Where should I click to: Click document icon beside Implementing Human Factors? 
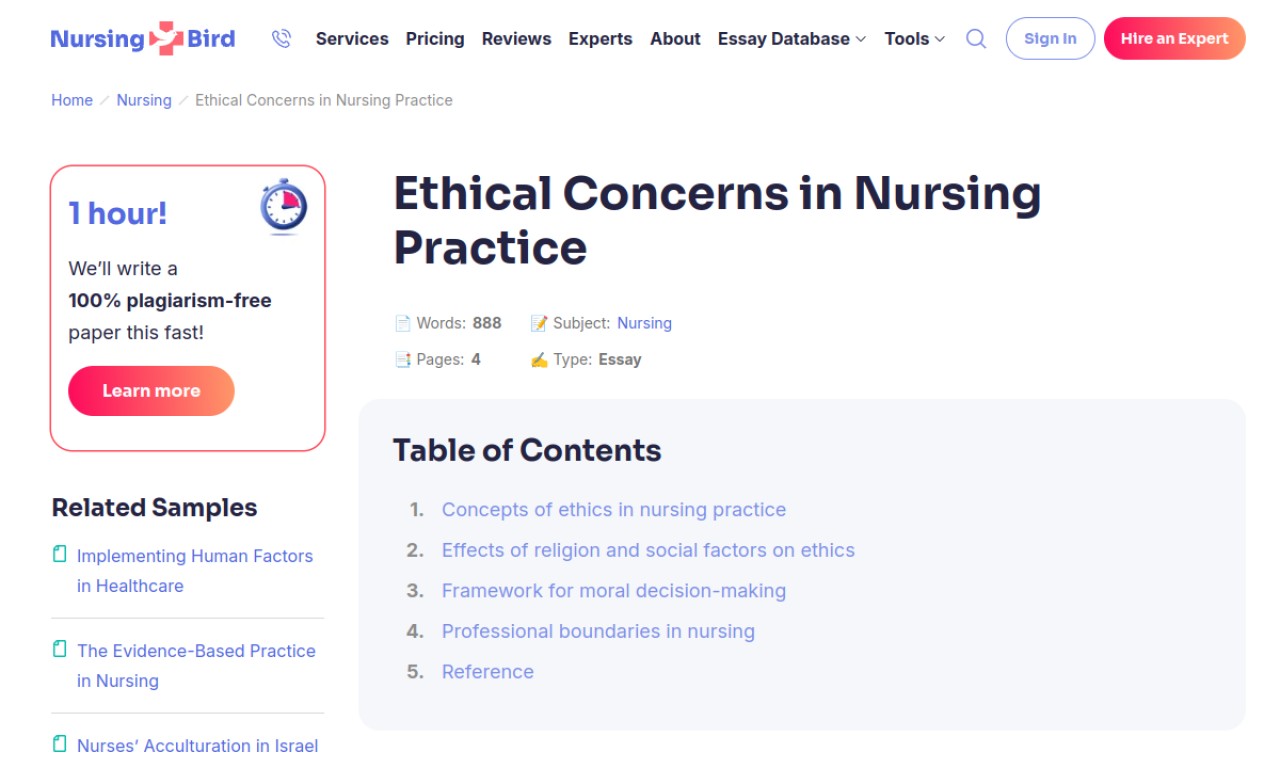coord(60,554)
